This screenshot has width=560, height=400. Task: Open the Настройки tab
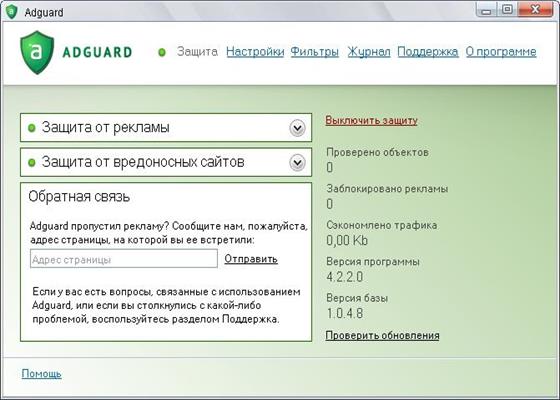click(x=255, y=52)
